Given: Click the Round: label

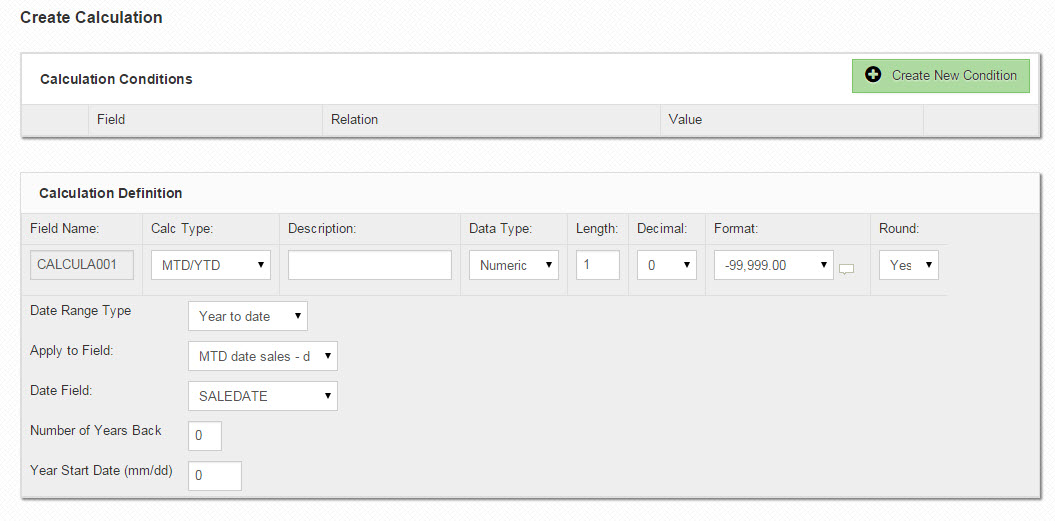Looking at the screenshot, I should (x=899, y=229).
